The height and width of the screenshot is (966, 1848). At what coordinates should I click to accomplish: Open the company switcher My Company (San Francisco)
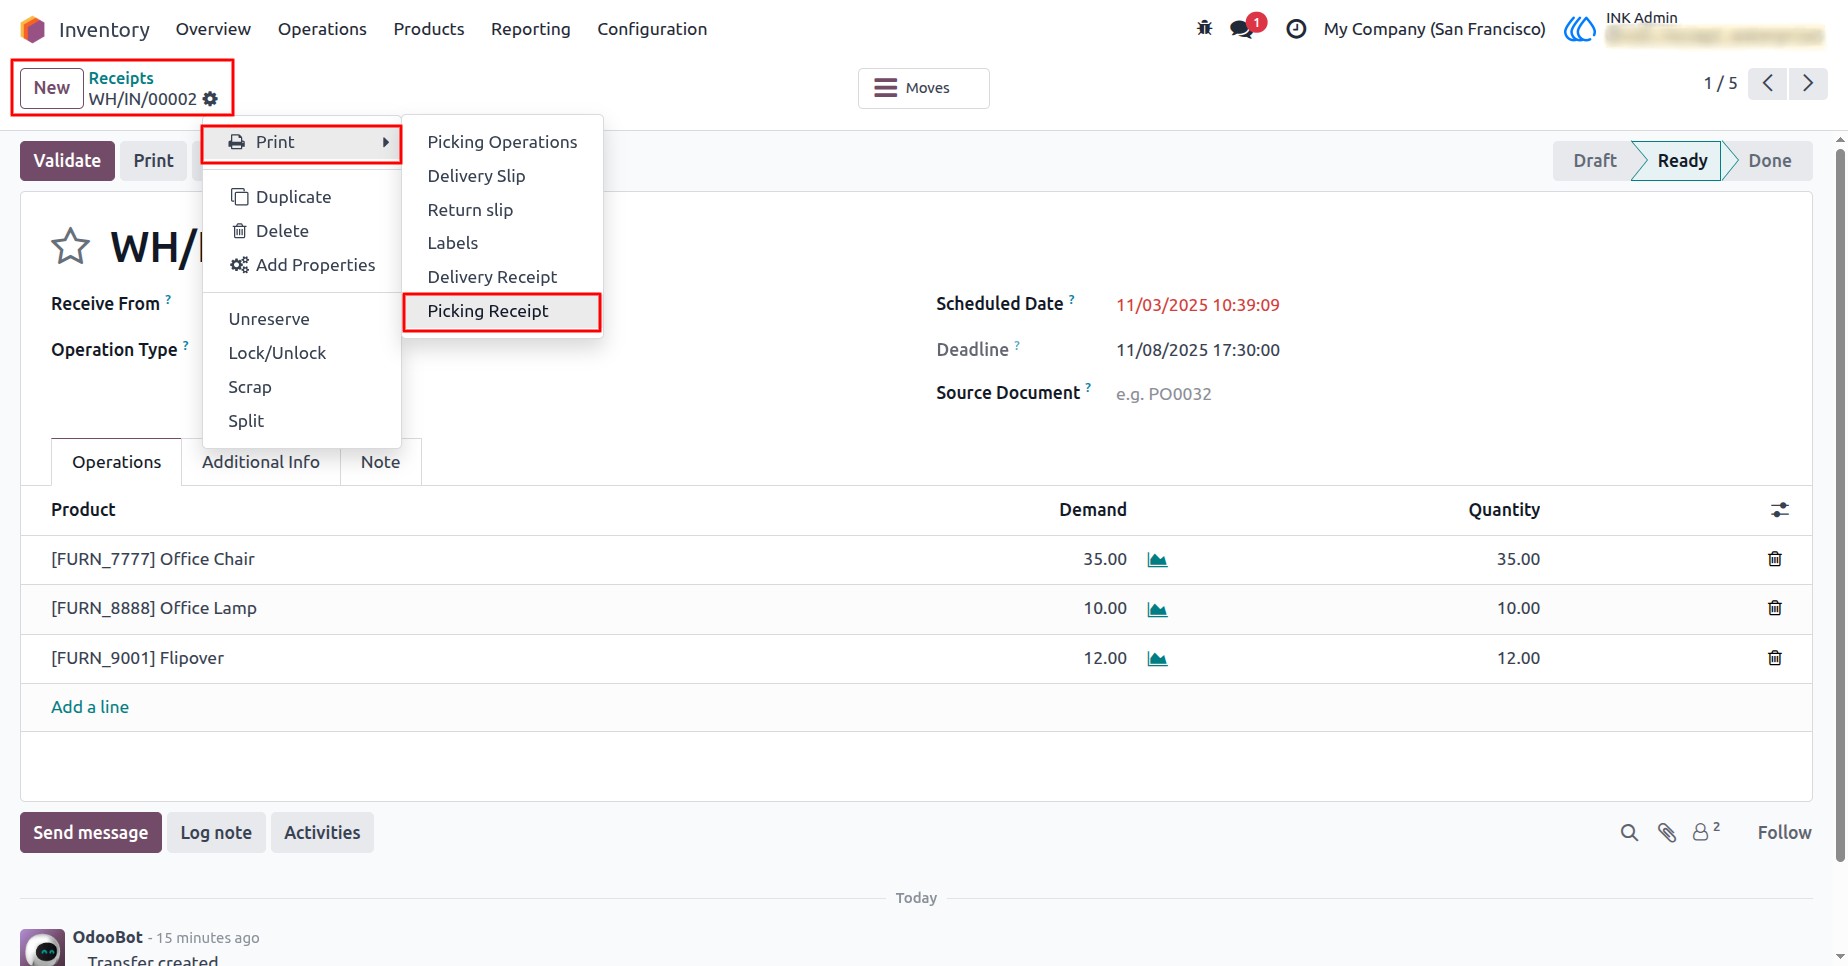1434,29
